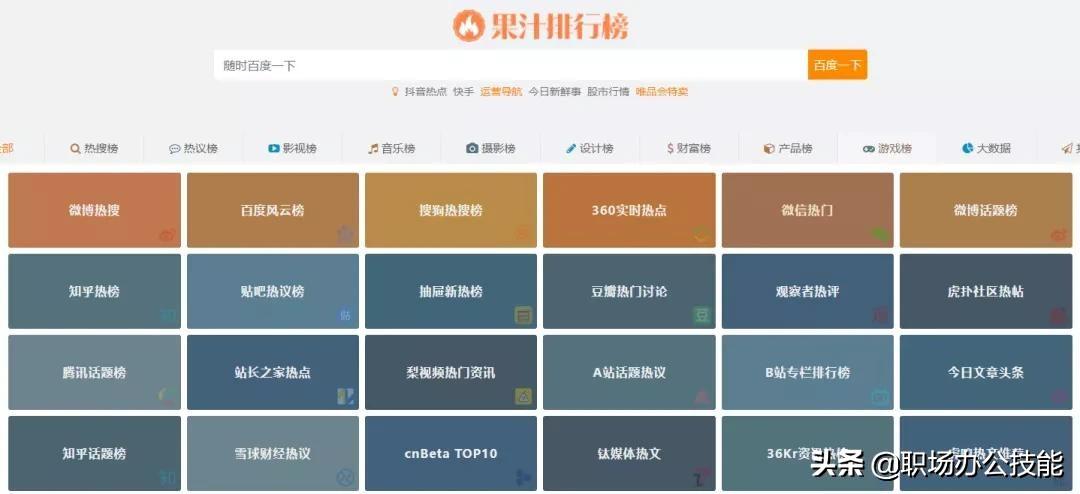This screenshot has width=1080, height=494.
Task: Focus the 随时百度一下 search field
Action: click(510, 65)
